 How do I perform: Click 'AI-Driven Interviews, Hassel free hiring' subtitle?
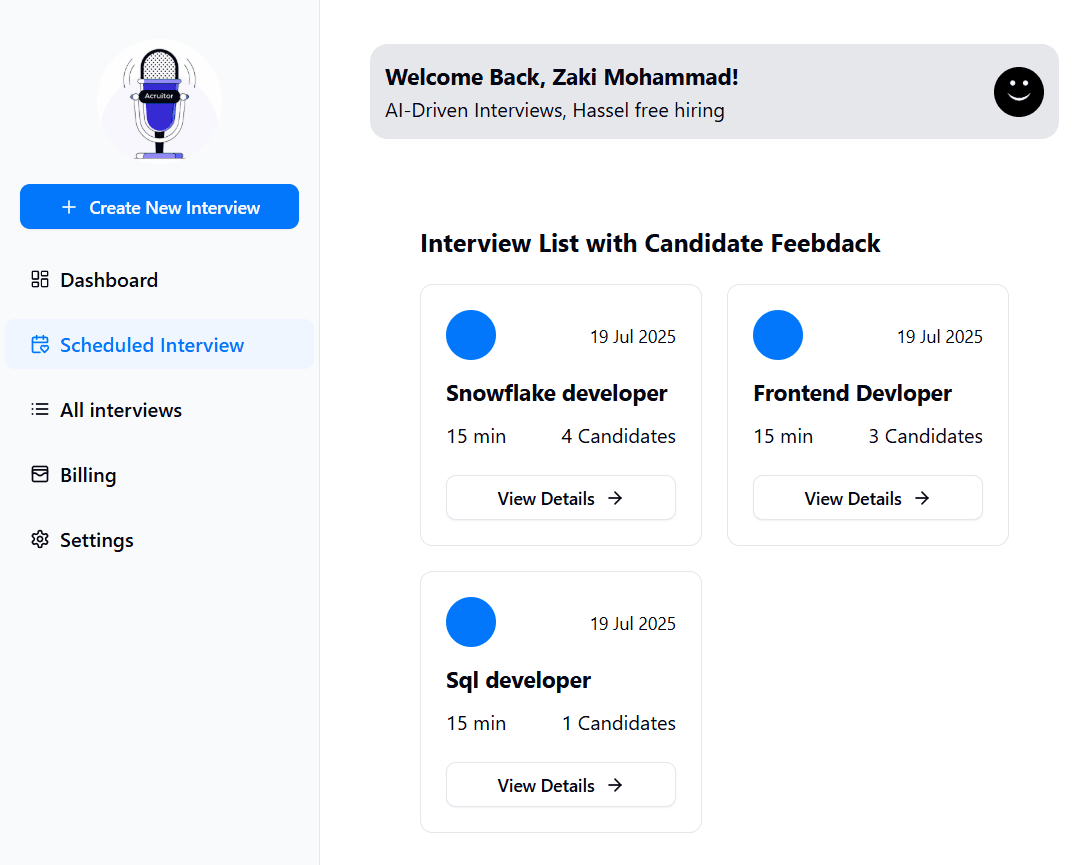(x=555, y=110)
